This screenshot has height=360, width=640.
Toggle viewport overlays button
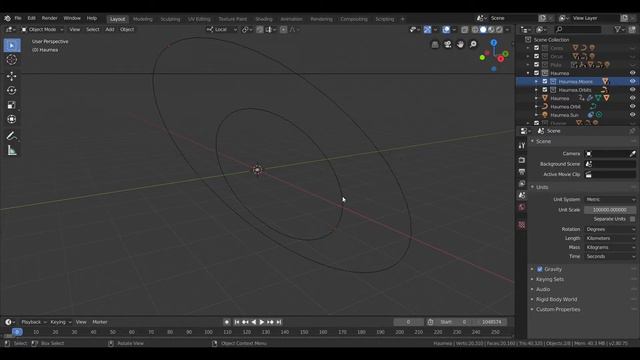click(x=446, y=30)
